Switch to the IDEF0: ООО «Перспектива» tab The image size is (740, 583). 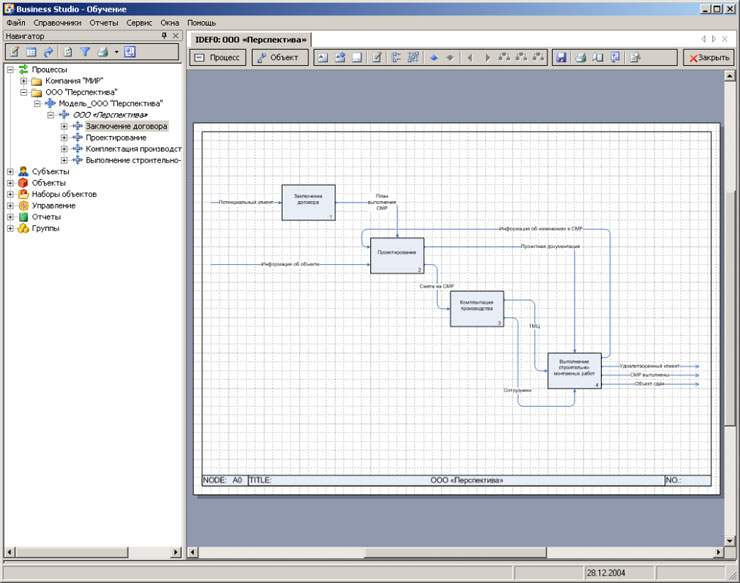click(x=250, y=39)
